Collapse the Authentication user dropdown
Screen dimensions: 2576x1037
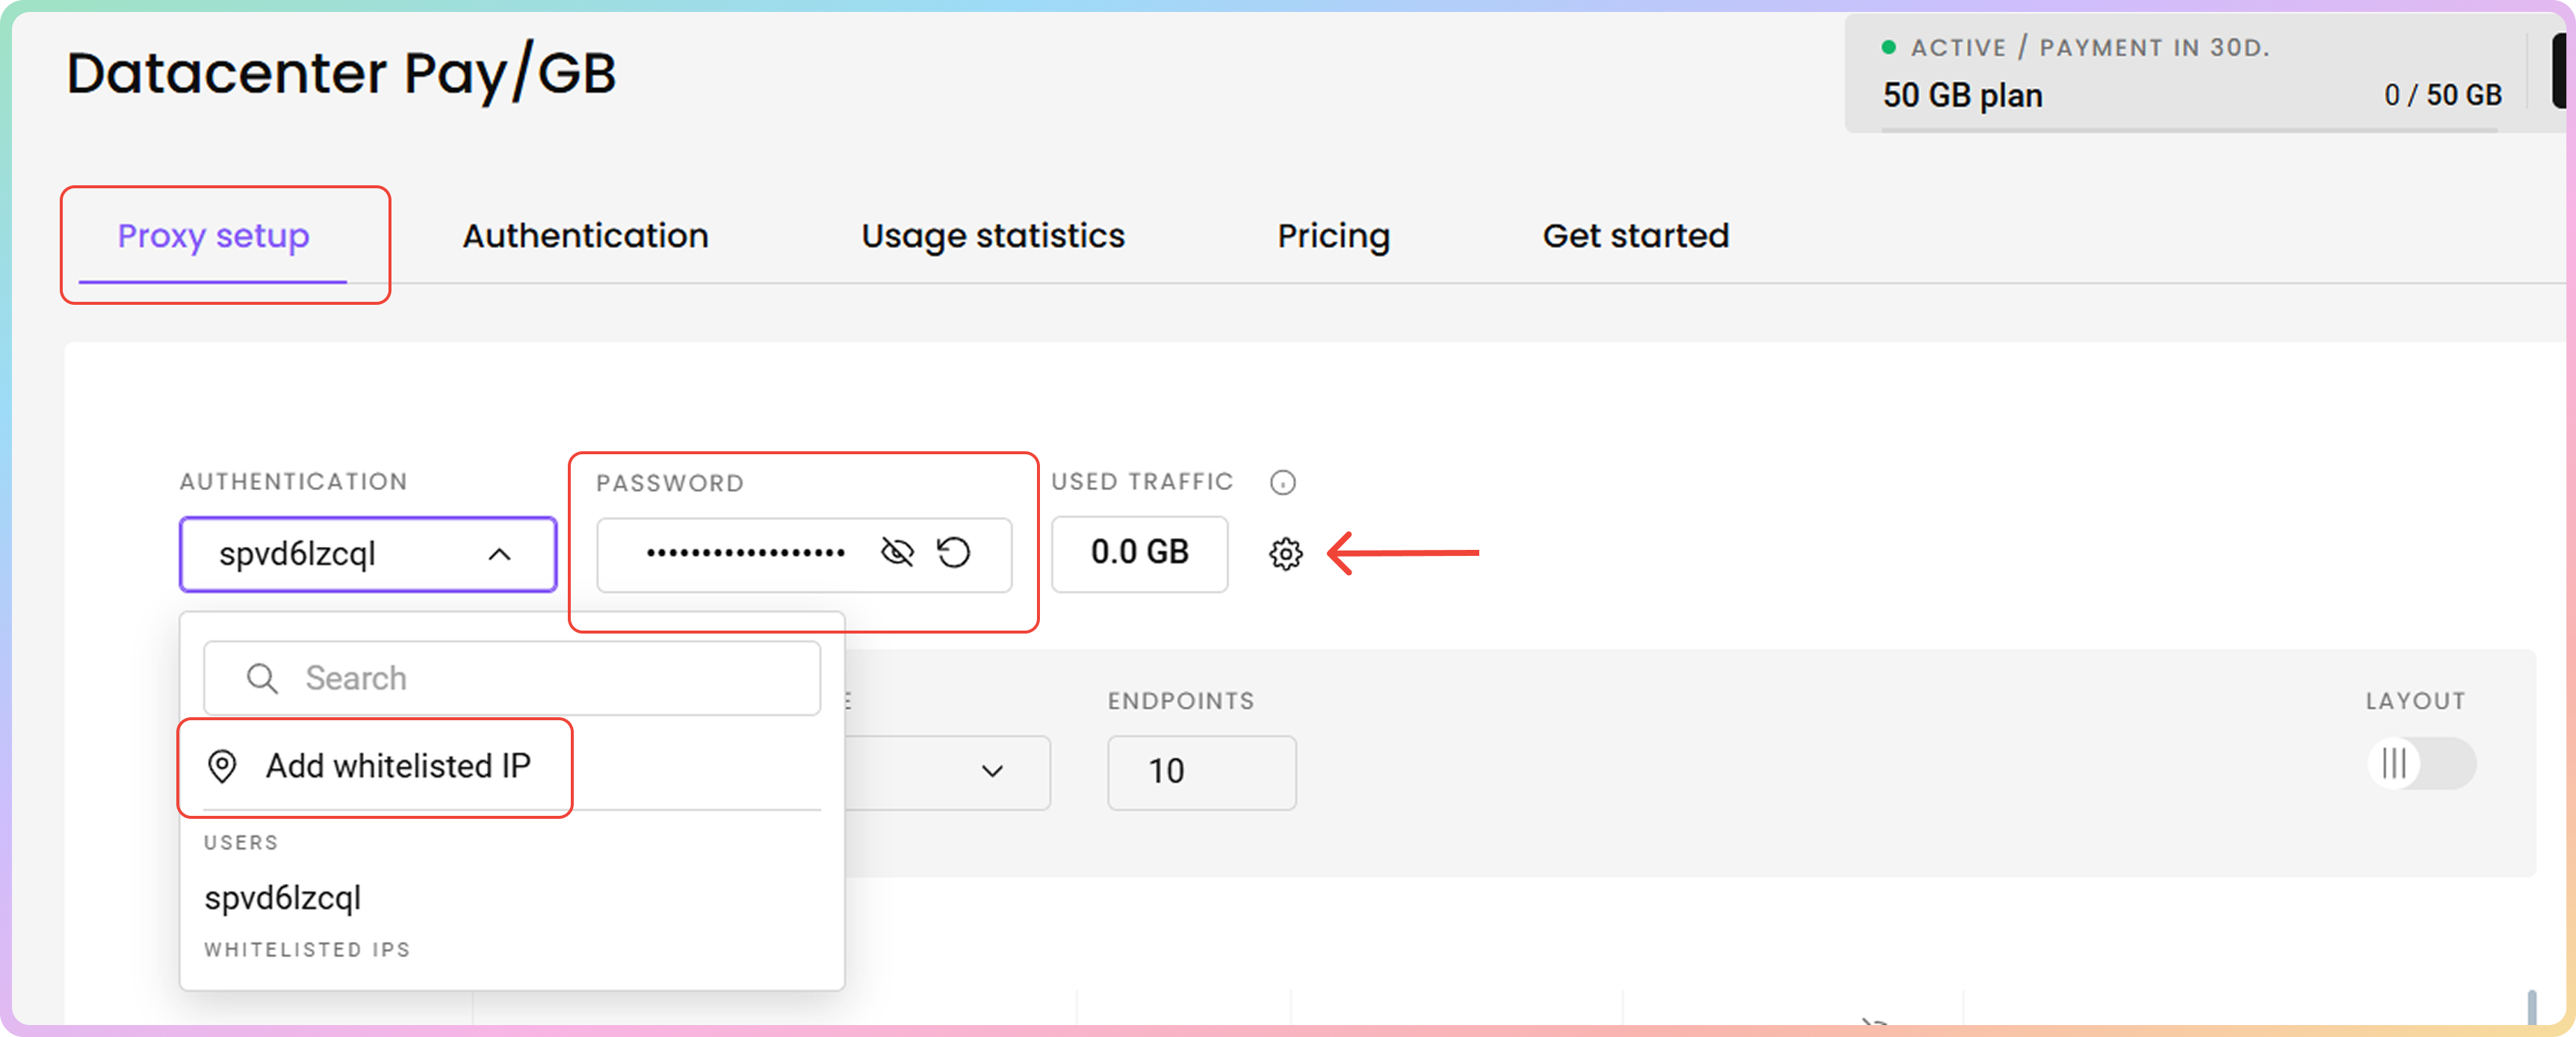point(499,554)
